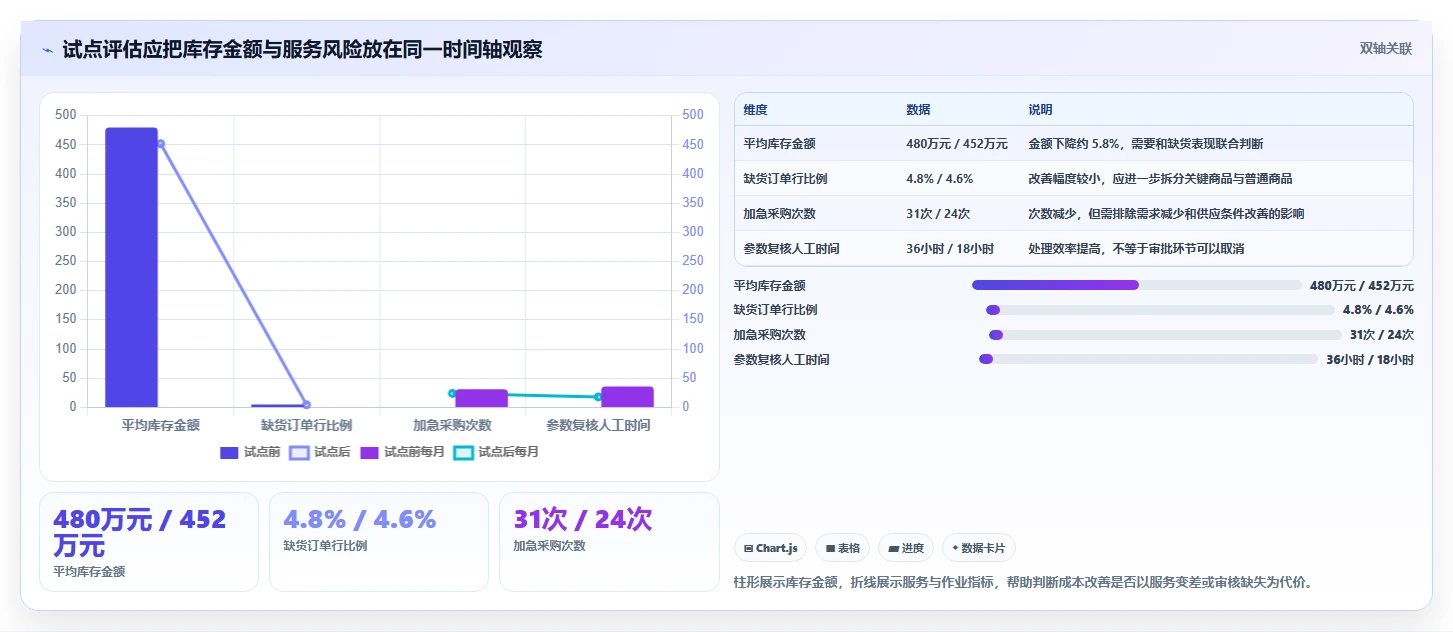Click the note starting 处理效率提高
The height and width of the screenshot is (632, 1453).
[1136, 249]
